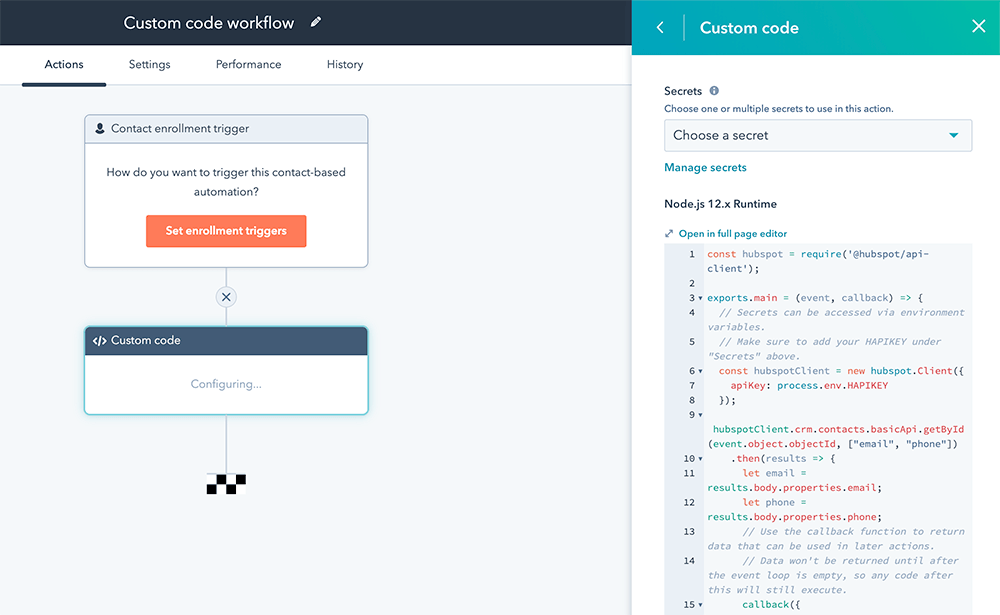This screenshot has width=1000, height=615.
Task: Click the Secrets section label
Action: tap(682, 91)
